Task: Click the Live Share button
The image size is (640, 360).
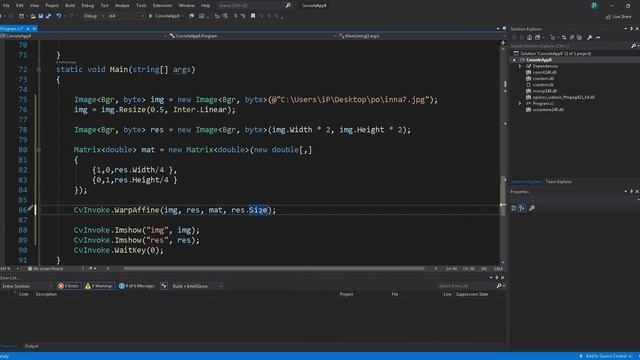Action: (x=618, y=17)
